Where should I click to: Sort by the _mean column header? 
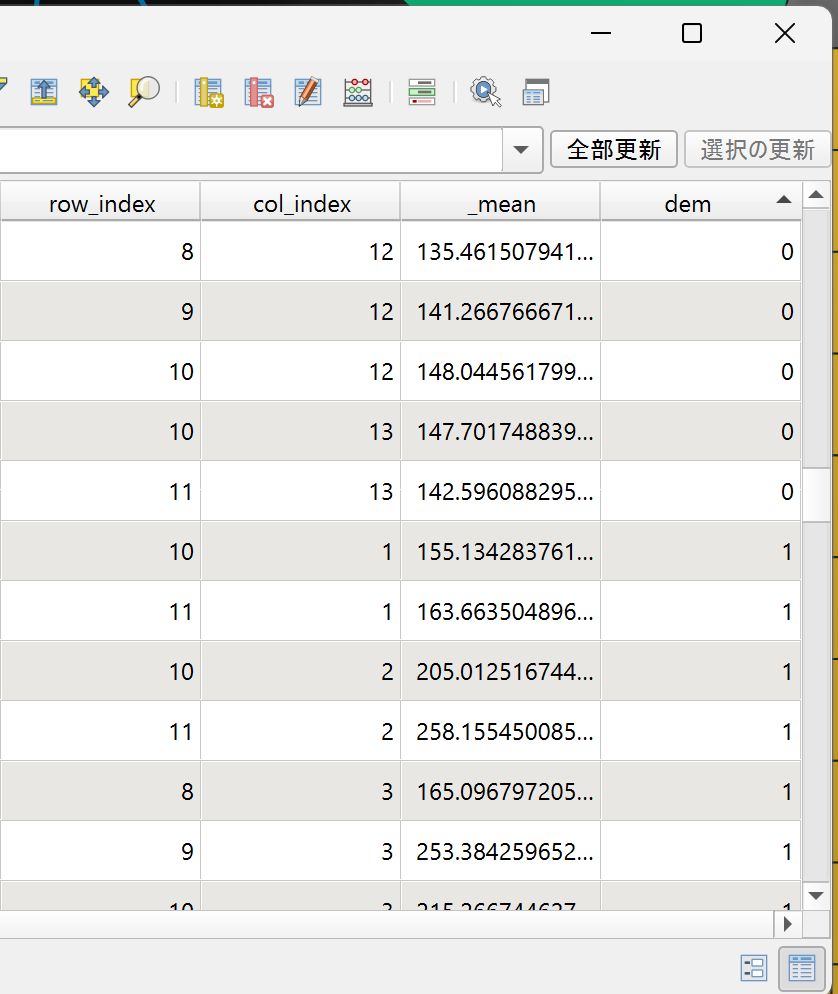click(501, 204)
